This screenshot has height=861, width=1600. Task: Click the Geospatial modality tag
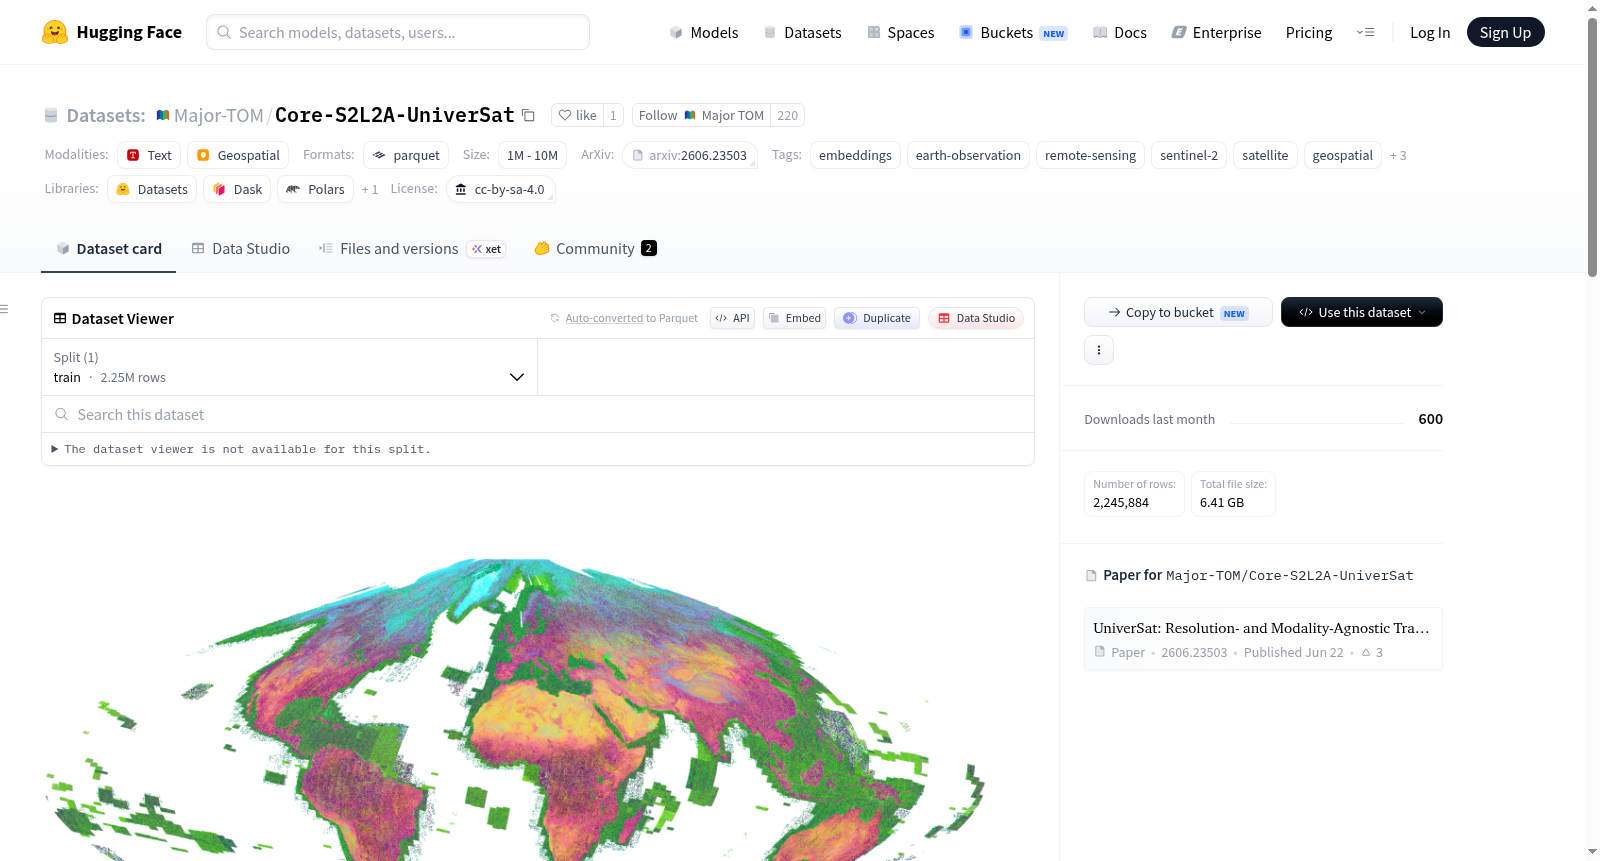[238, 156]
